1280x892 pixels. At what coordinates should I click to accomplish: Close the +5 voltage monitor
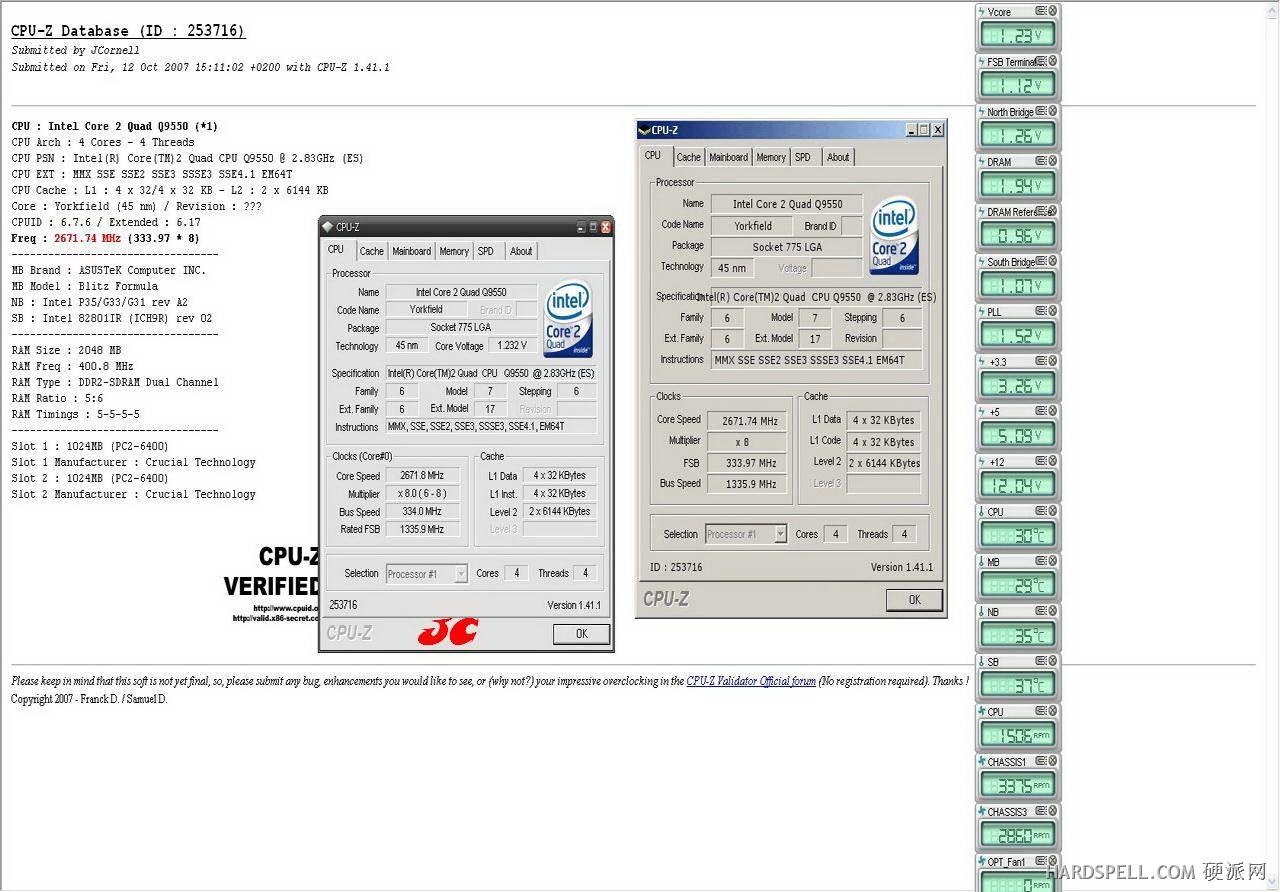click(x=1053, y=410)
